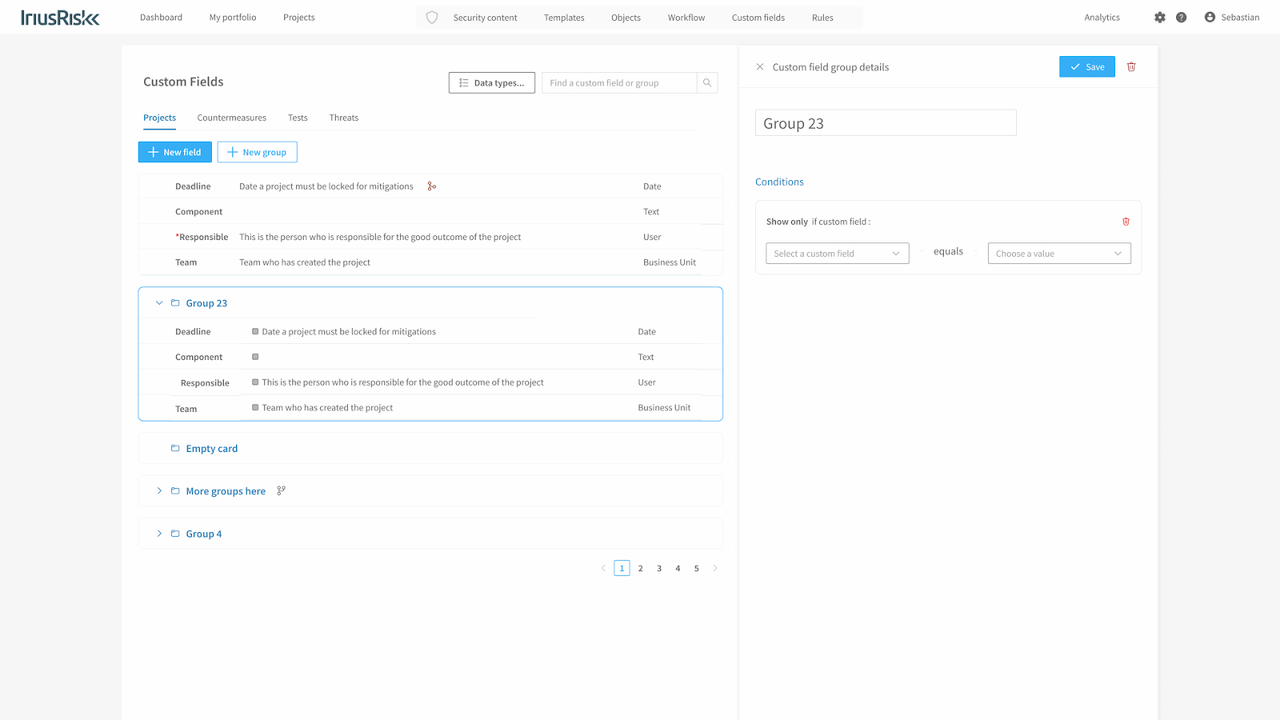Expand the More groups here group
1280x720 pixels.
pos(159,491)
